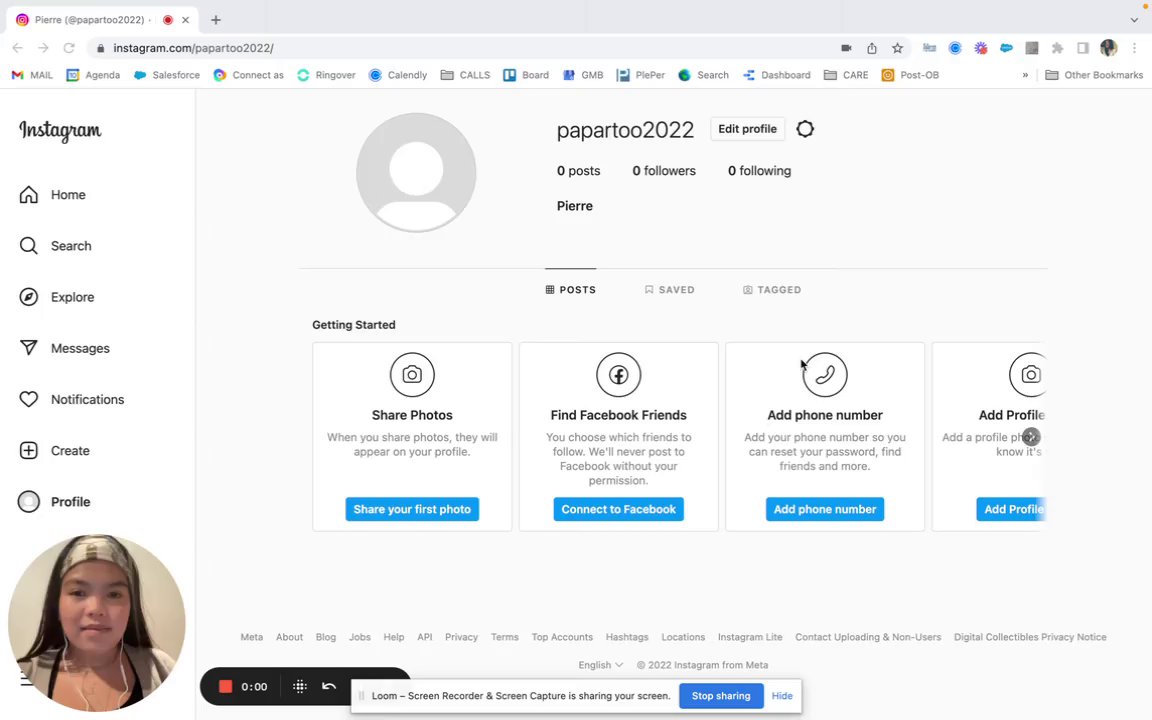Open the 0 following link
Viewport: 1152px width, 720px height.
click(760, 170)
